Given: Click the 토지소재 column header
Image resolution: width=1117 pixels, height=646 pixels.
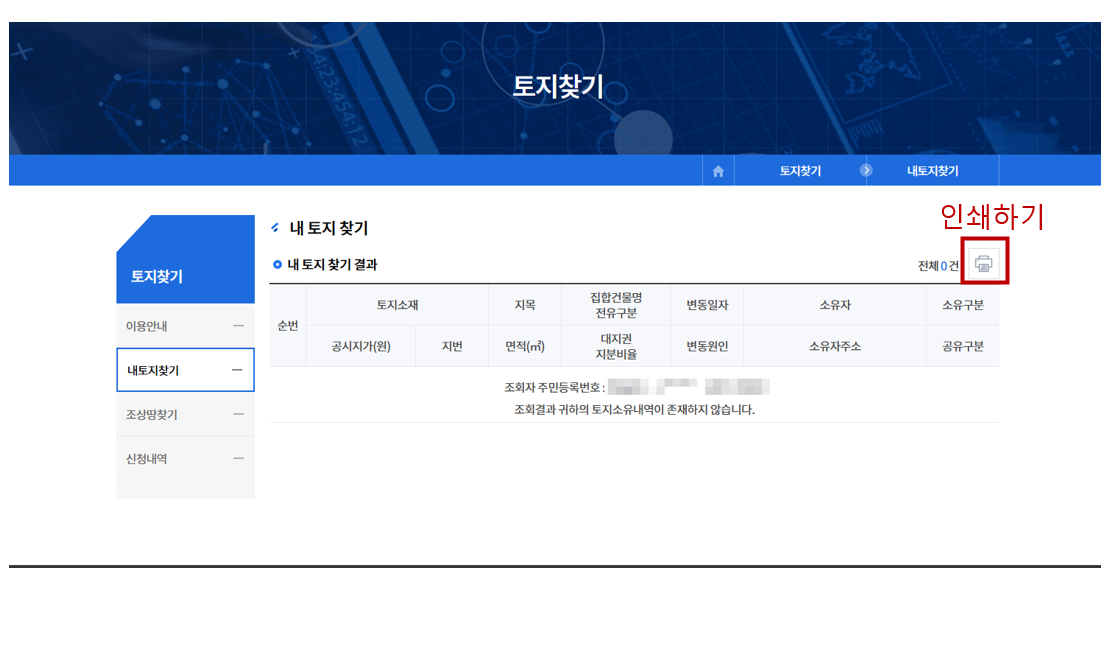Looking at the screenshot, I should coord(397,305).
